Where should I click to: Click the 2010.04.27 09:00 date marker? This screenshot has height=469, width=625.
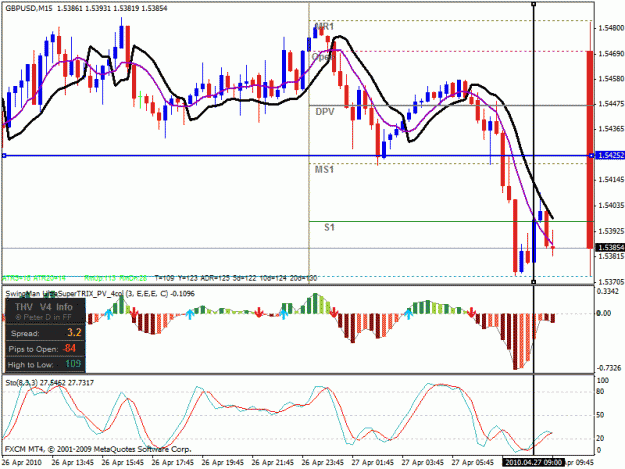tap(533, 463)
